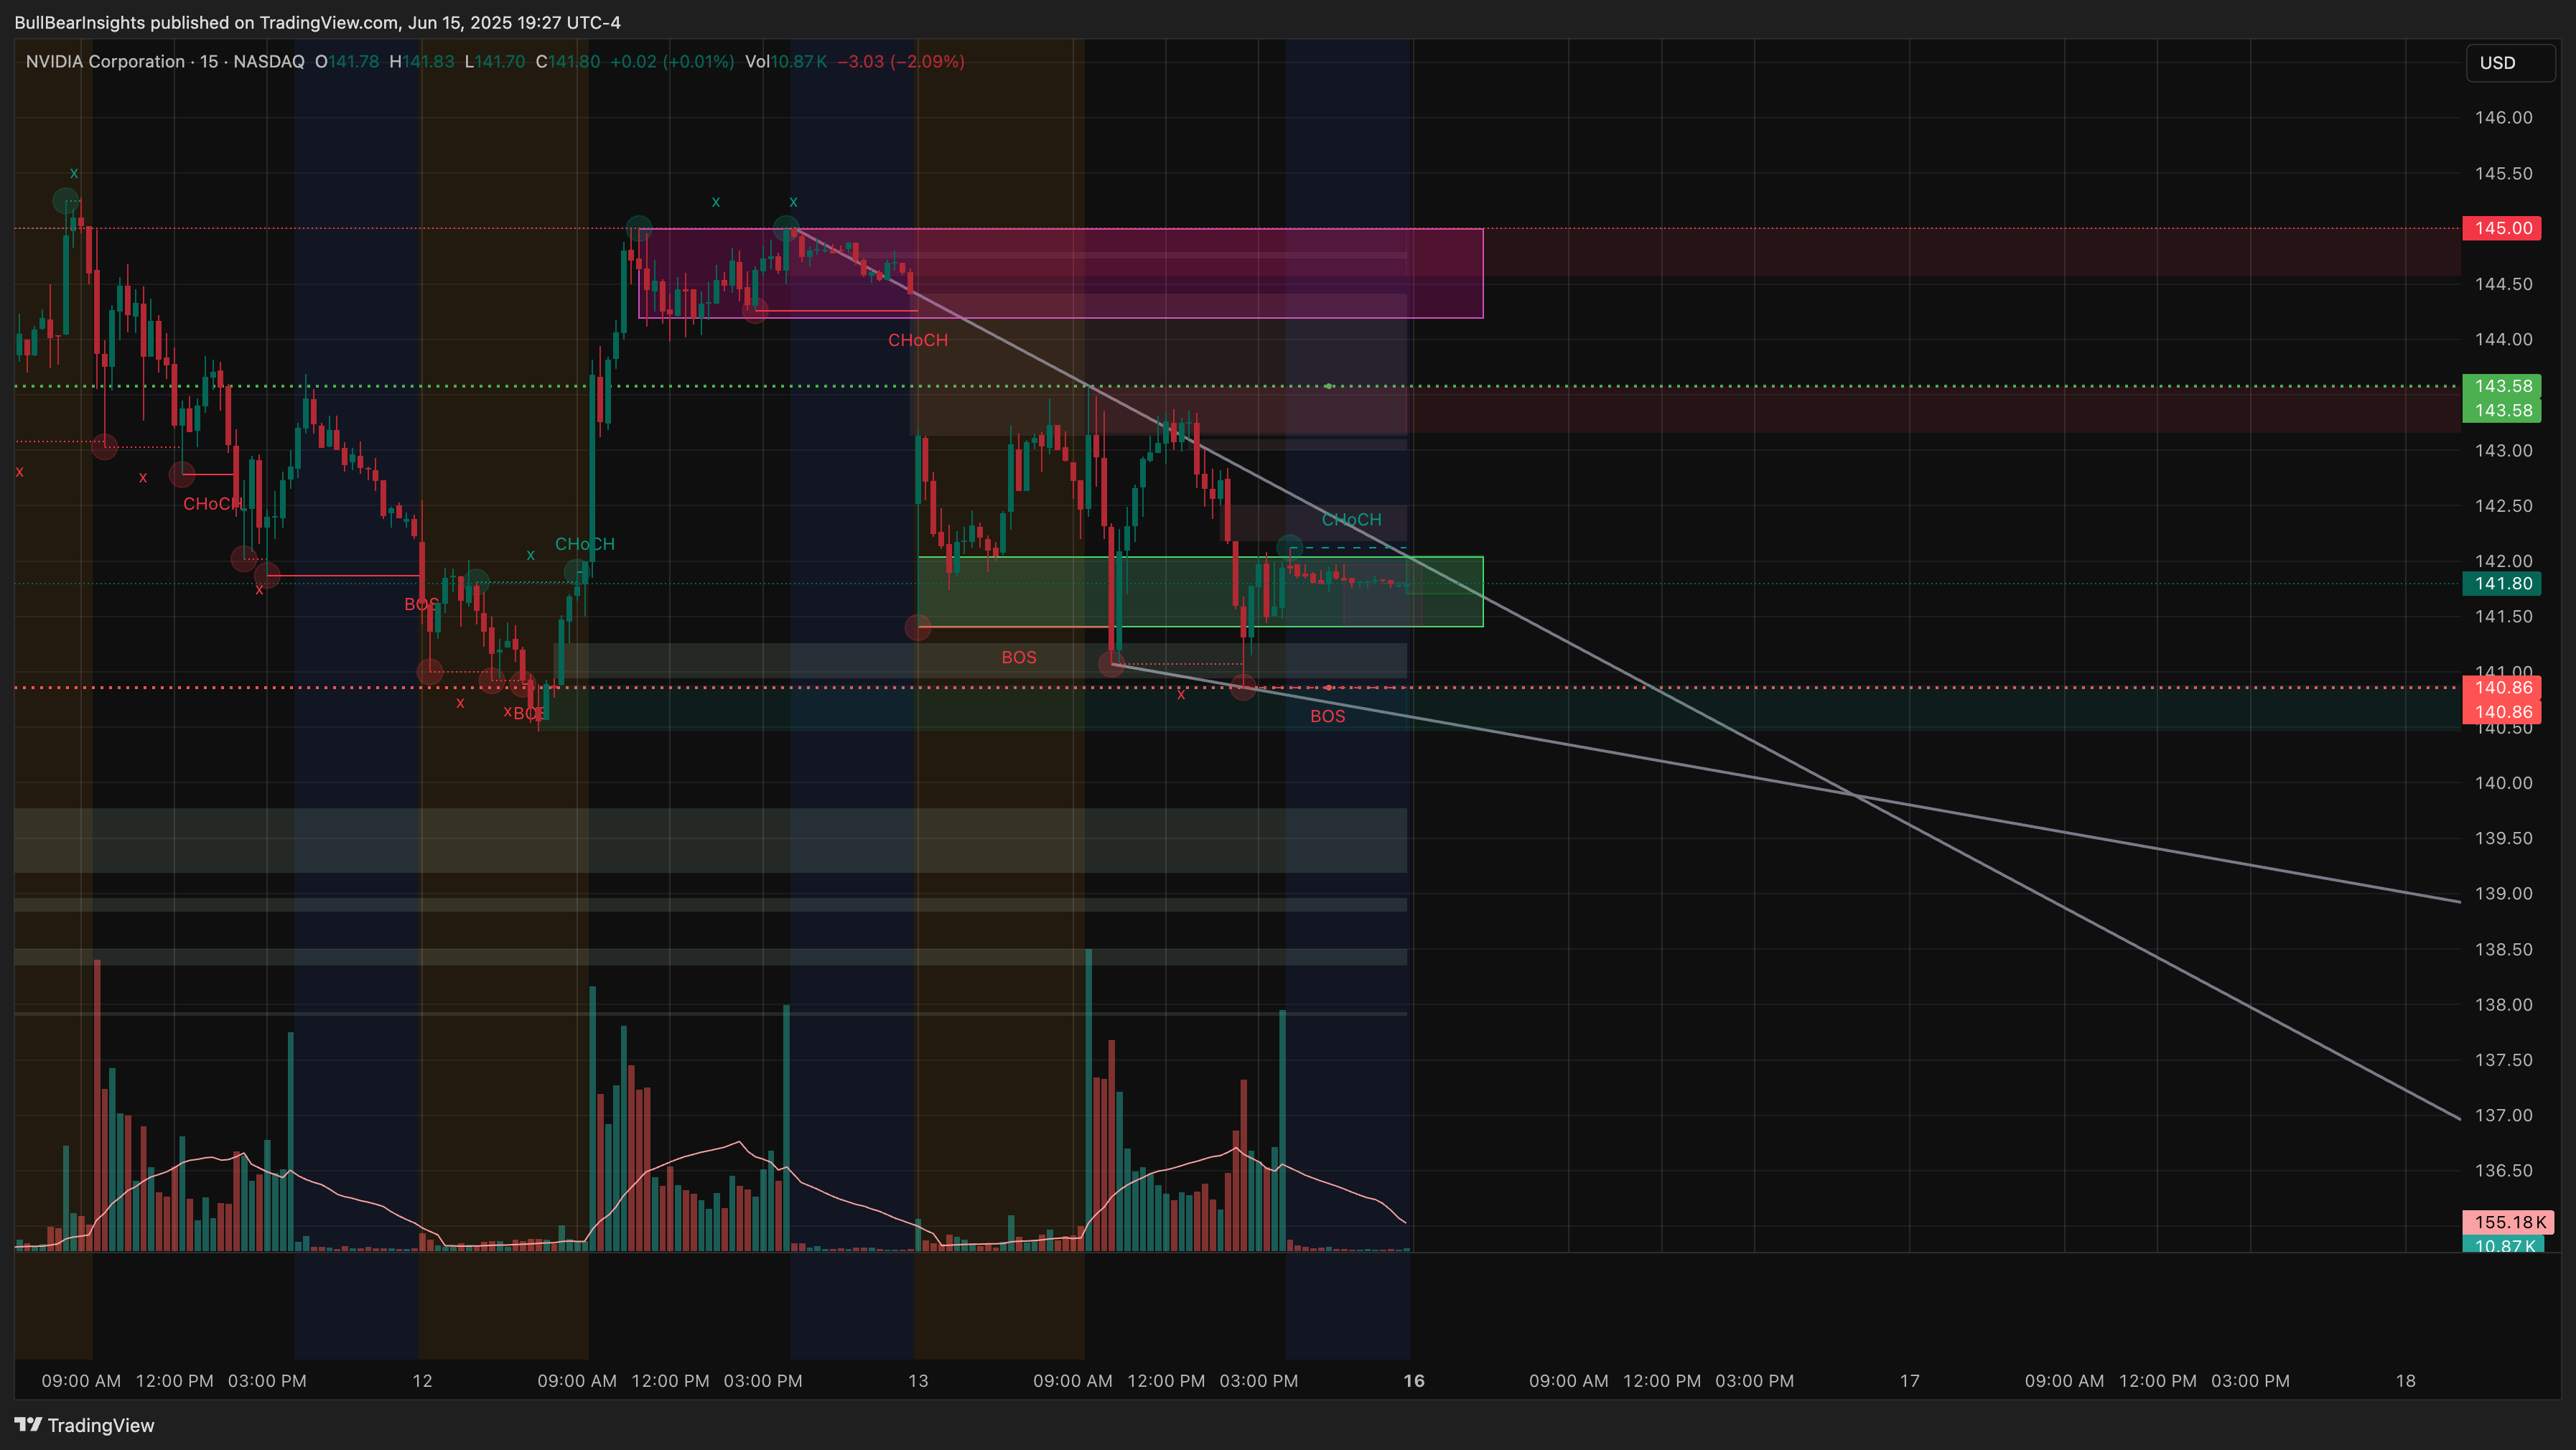Click the 139.50 price scale label
This screenshot has height=1450, width=2576.
coord(2503,838)
